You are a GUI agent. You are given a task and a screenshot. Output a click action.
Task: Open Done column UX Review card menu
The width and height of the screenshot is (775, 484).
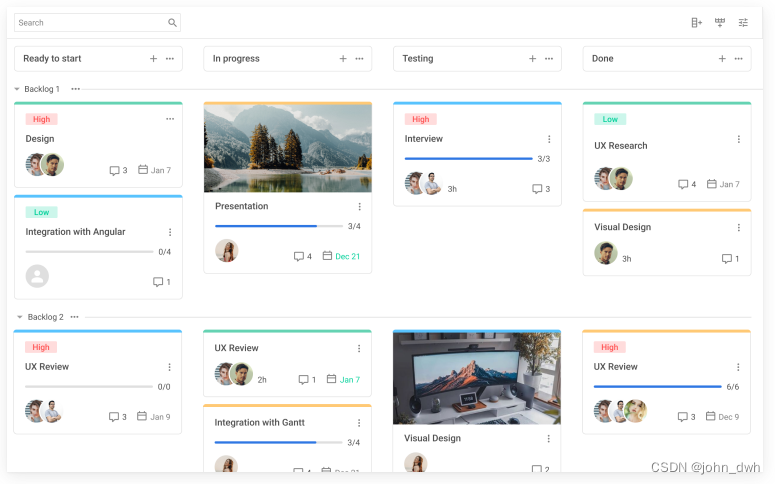[x=738, y=367]
